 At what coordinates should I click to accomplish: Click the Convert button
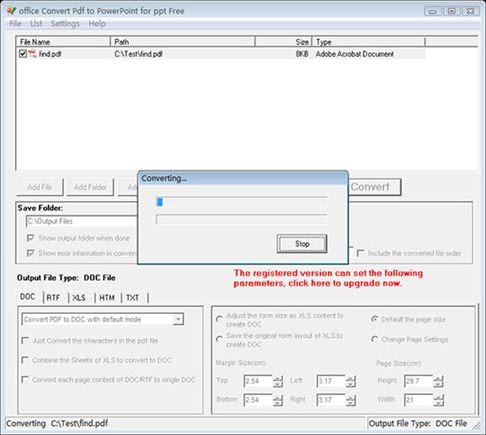pos(375,187)
